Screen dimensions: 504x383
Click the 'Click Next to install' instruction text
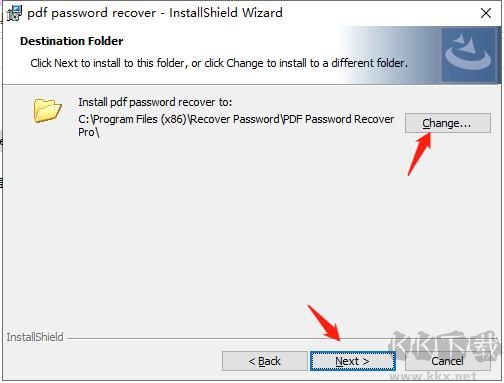pos(219,63)
